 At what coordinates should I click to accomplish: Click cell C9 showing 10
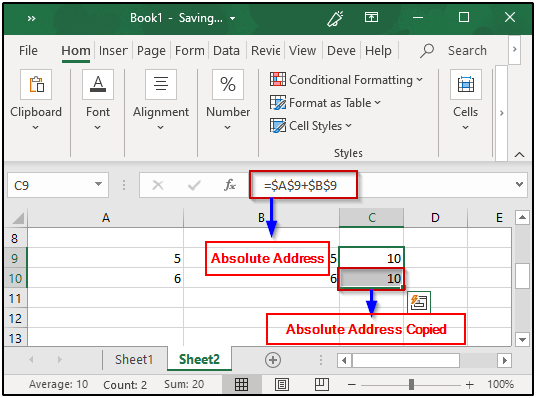[x=372, y=258]
